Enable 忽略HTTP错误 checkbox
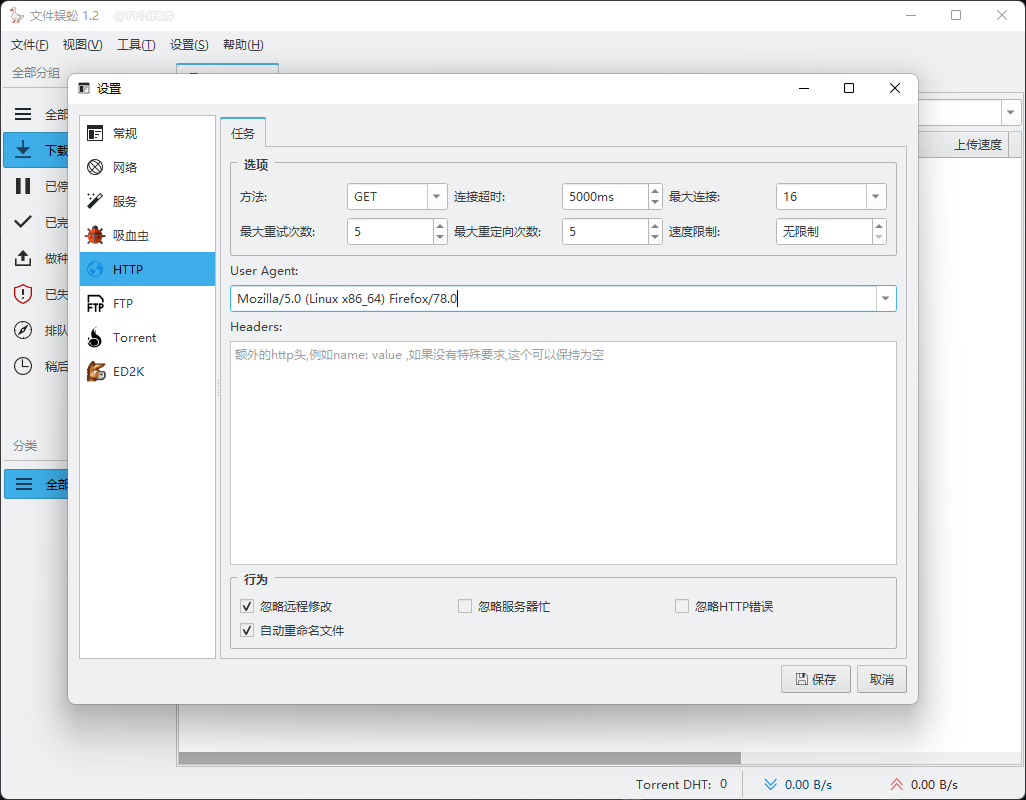 coord(682,606)
